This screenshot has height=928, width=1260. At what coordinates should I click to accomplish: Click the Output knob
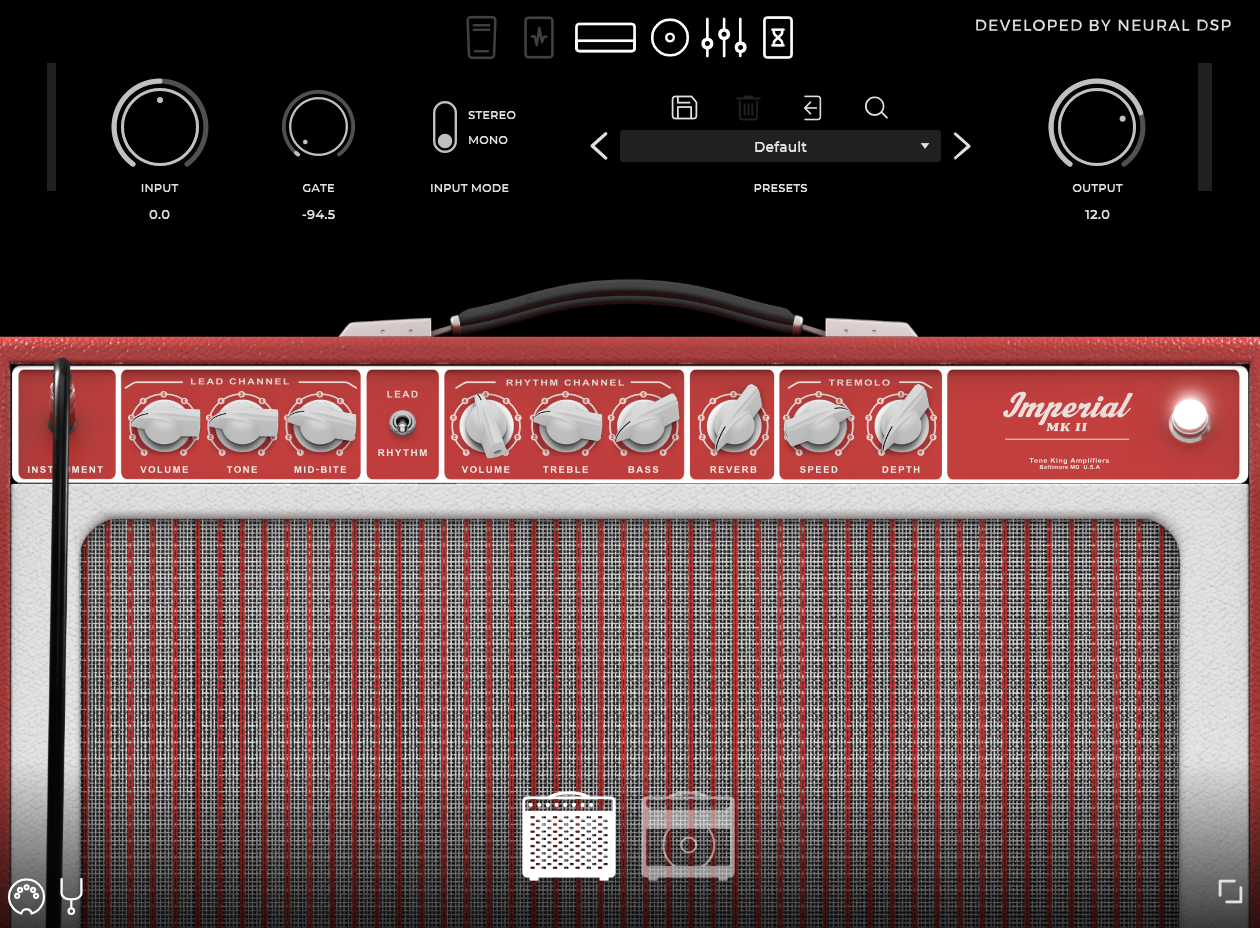click(1097, 127)
